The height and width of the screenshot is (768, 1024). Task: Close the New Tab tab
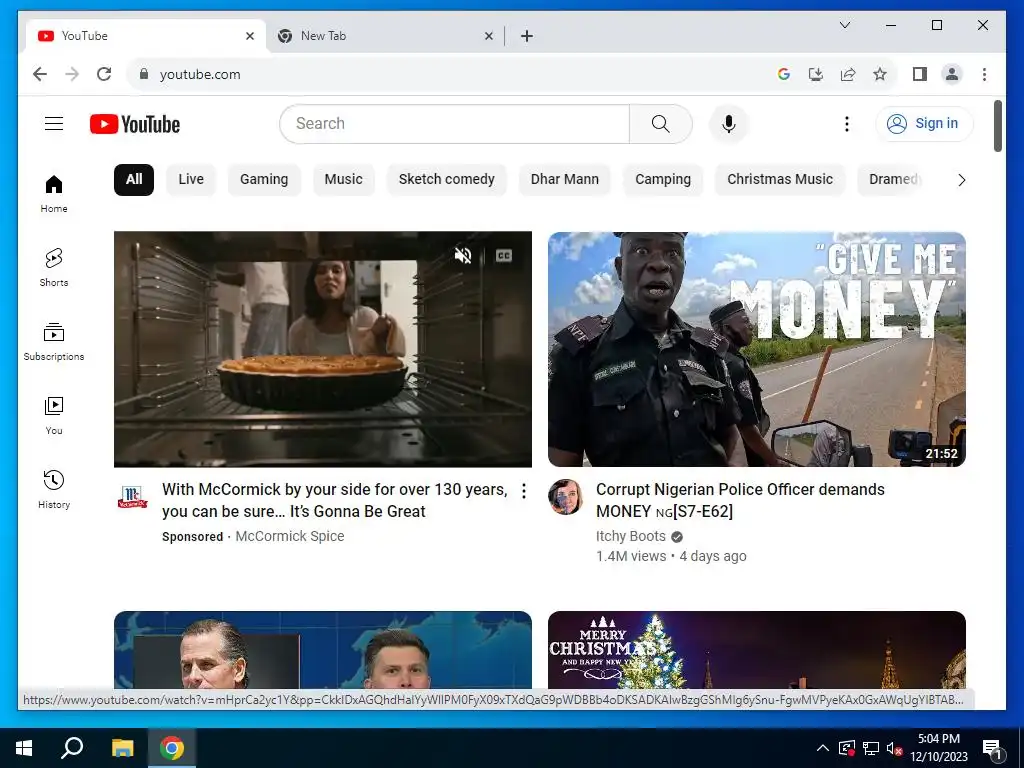point(488,37)
